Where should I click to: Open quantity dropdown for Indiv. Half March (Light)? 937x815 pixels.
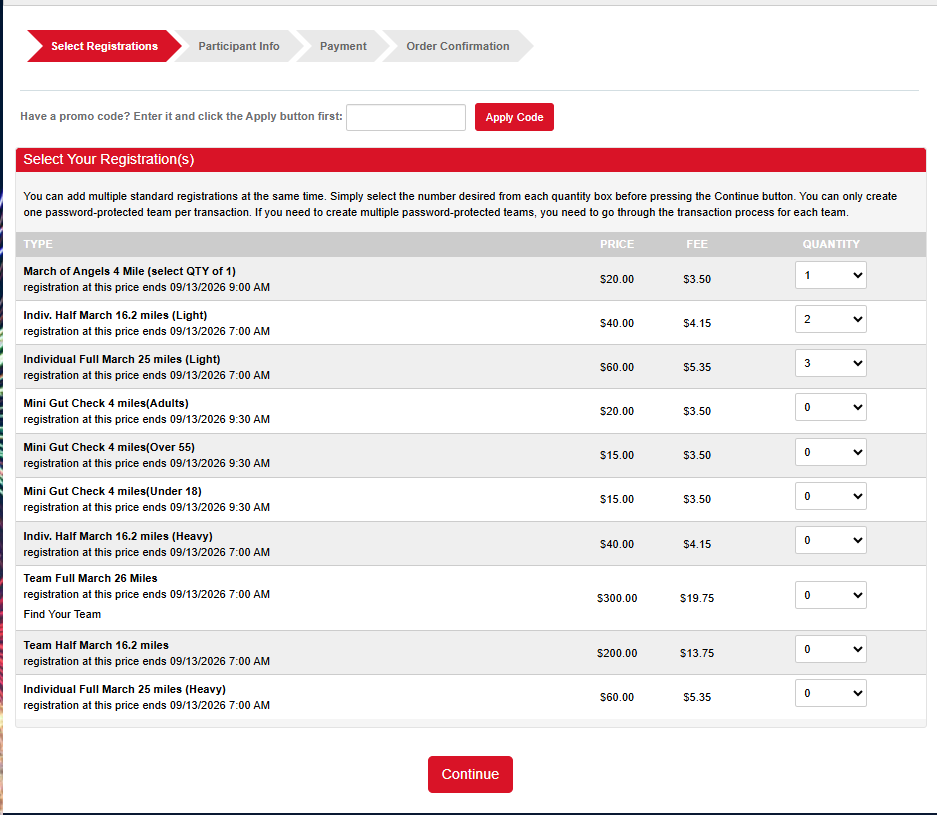(x=830, y=319)
